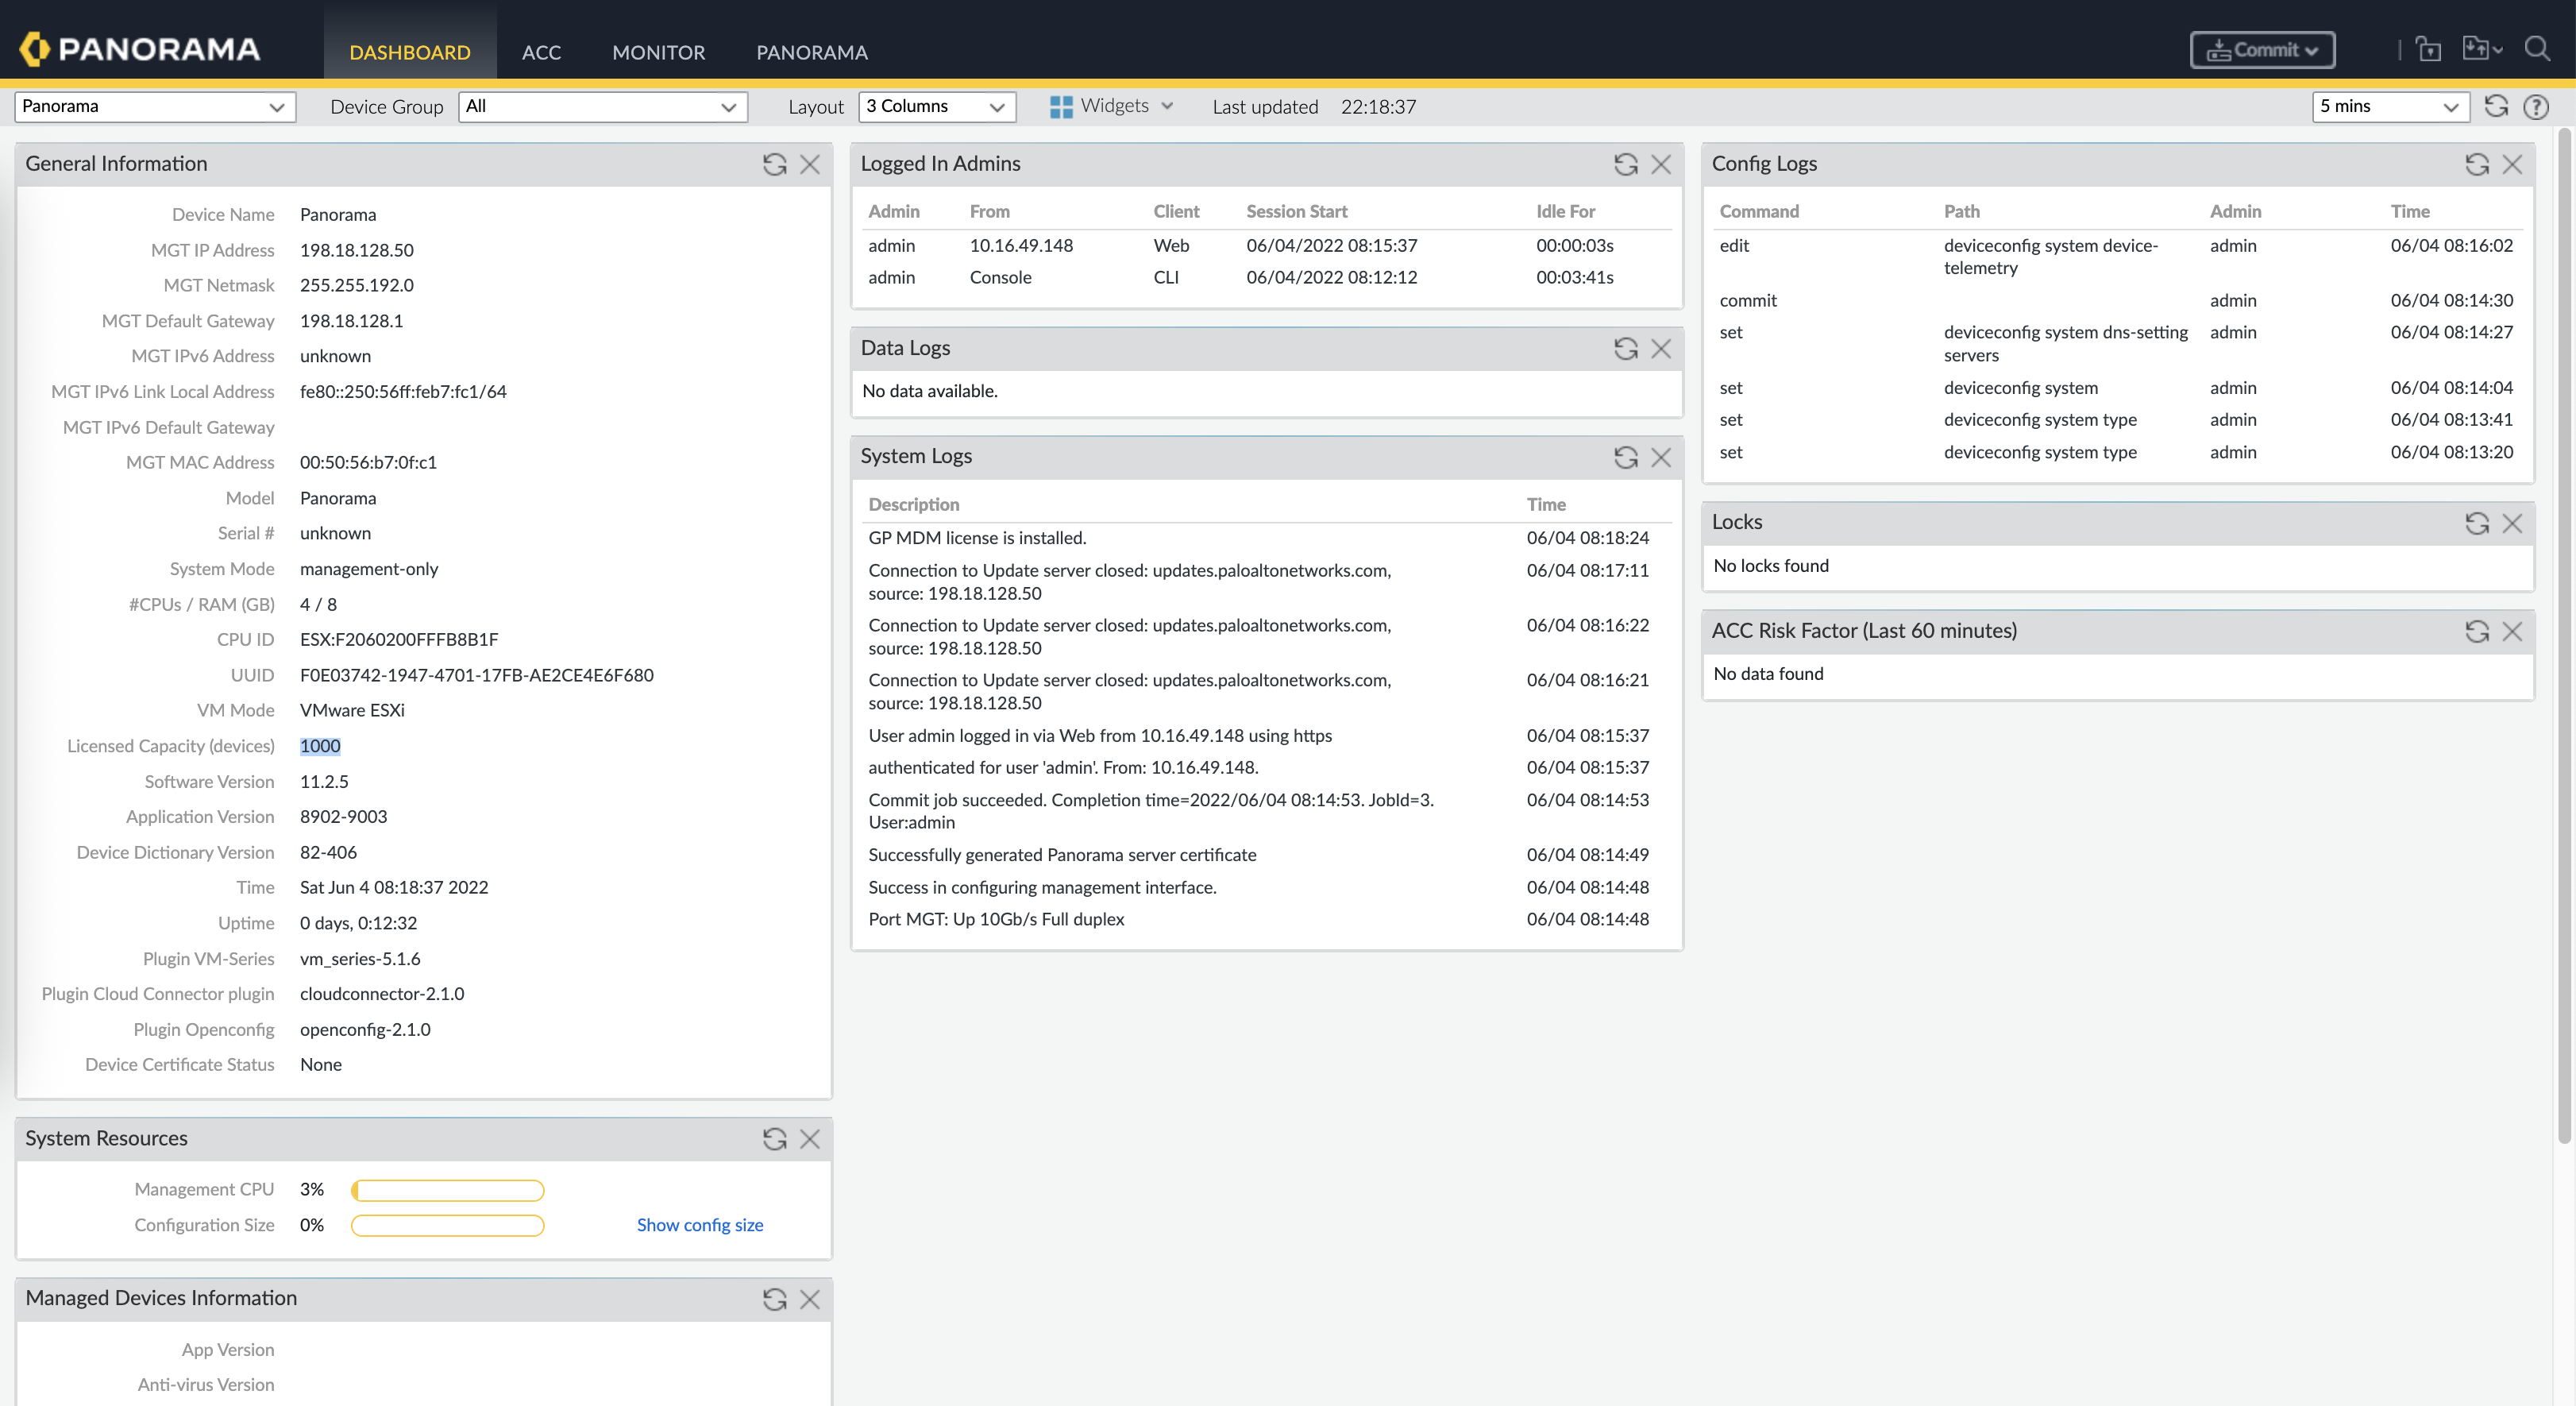The width and height of the screenshot is (2576, 1406).
Task: Click the dashboard manual refresh icon
Action: 2496,107
